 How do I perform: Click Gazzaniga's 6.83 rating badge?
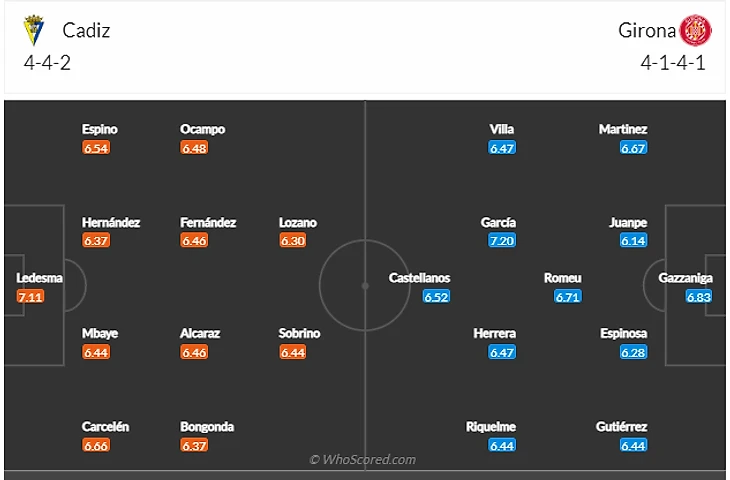click(x=699, y=297)
